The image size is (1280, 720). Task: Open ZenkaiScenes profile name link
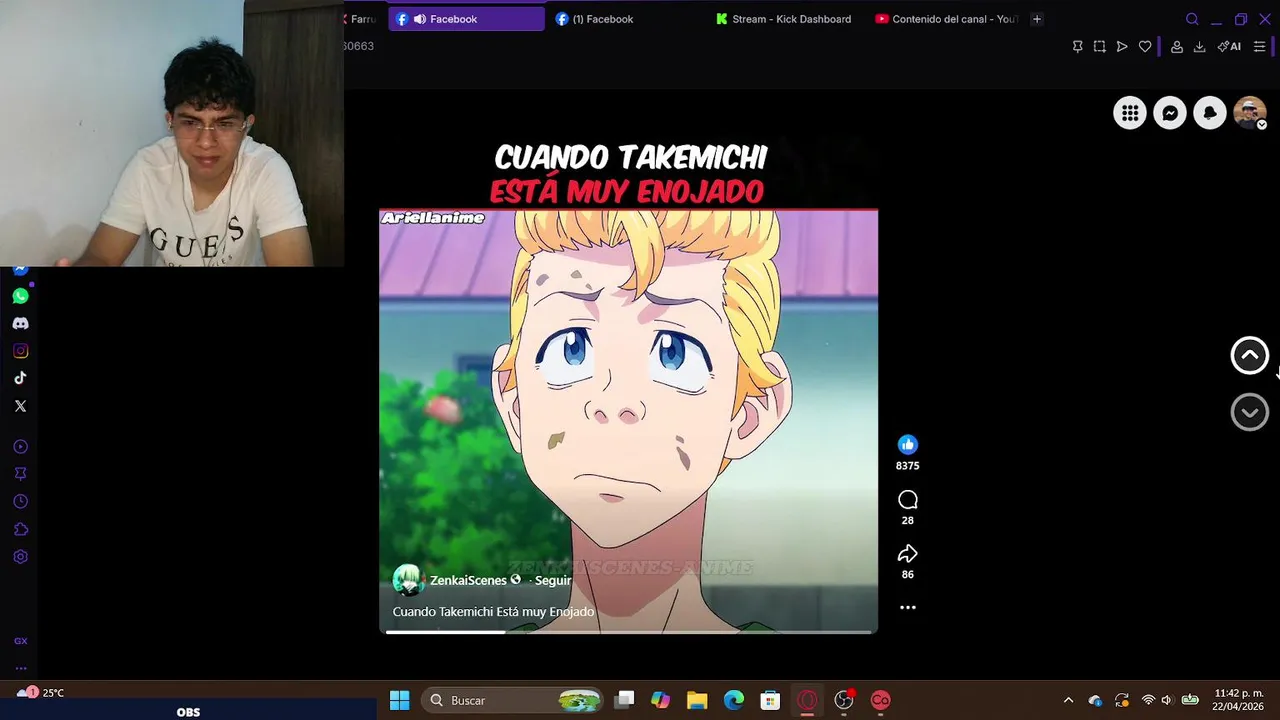click(468, 580)
